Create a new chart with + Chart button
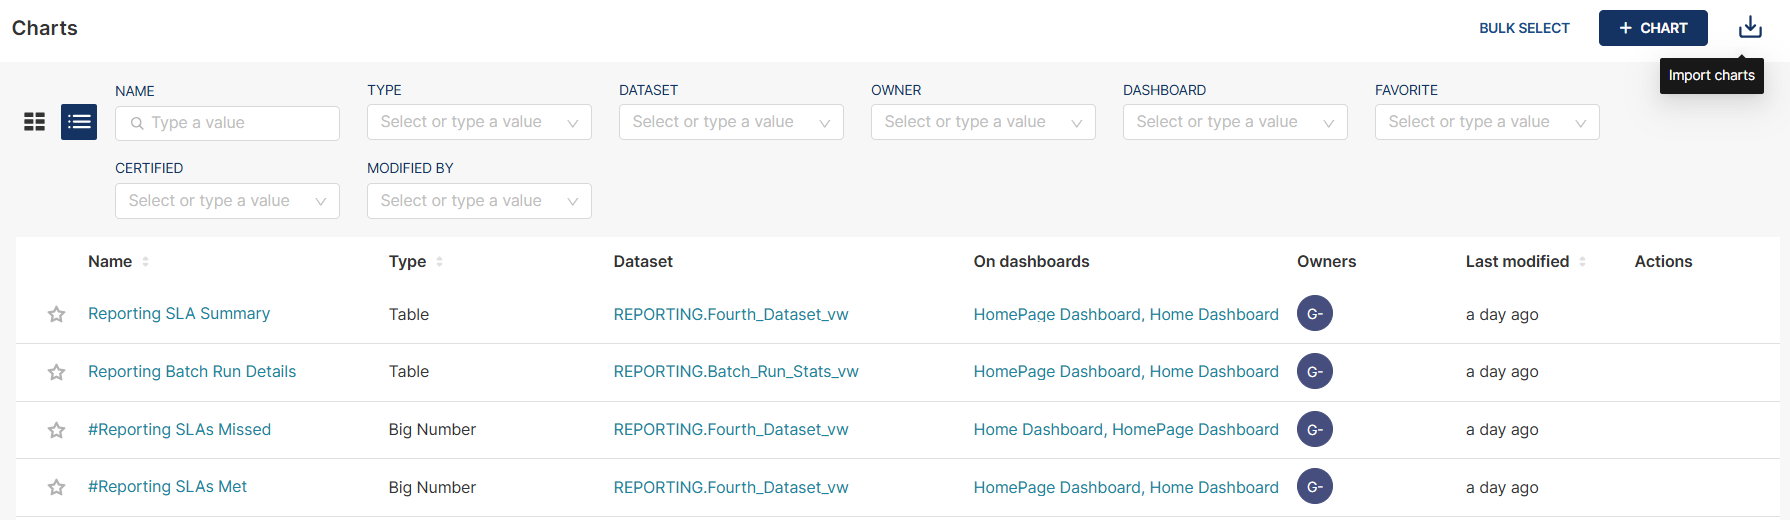The height and width of the screenshot is (520, 1790). tap(1652, 28)
